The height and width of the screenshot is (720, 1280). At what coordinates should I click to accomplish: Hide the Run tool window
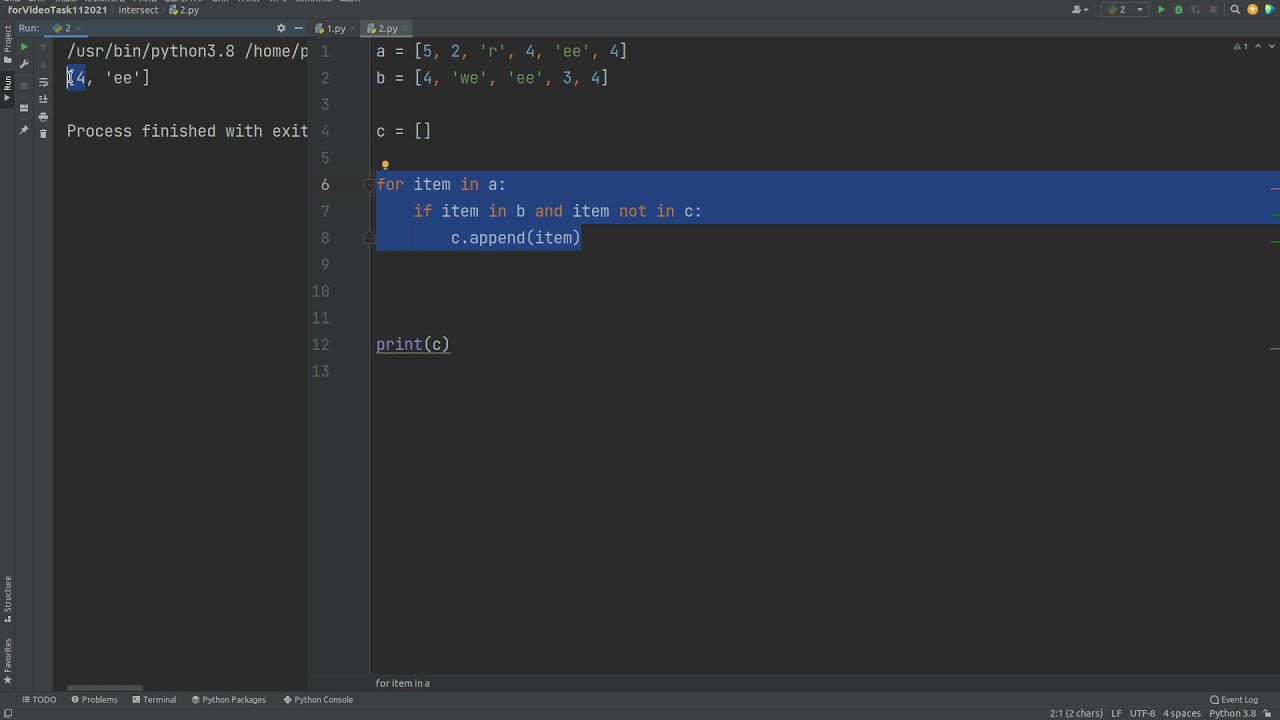click(298, 28)
